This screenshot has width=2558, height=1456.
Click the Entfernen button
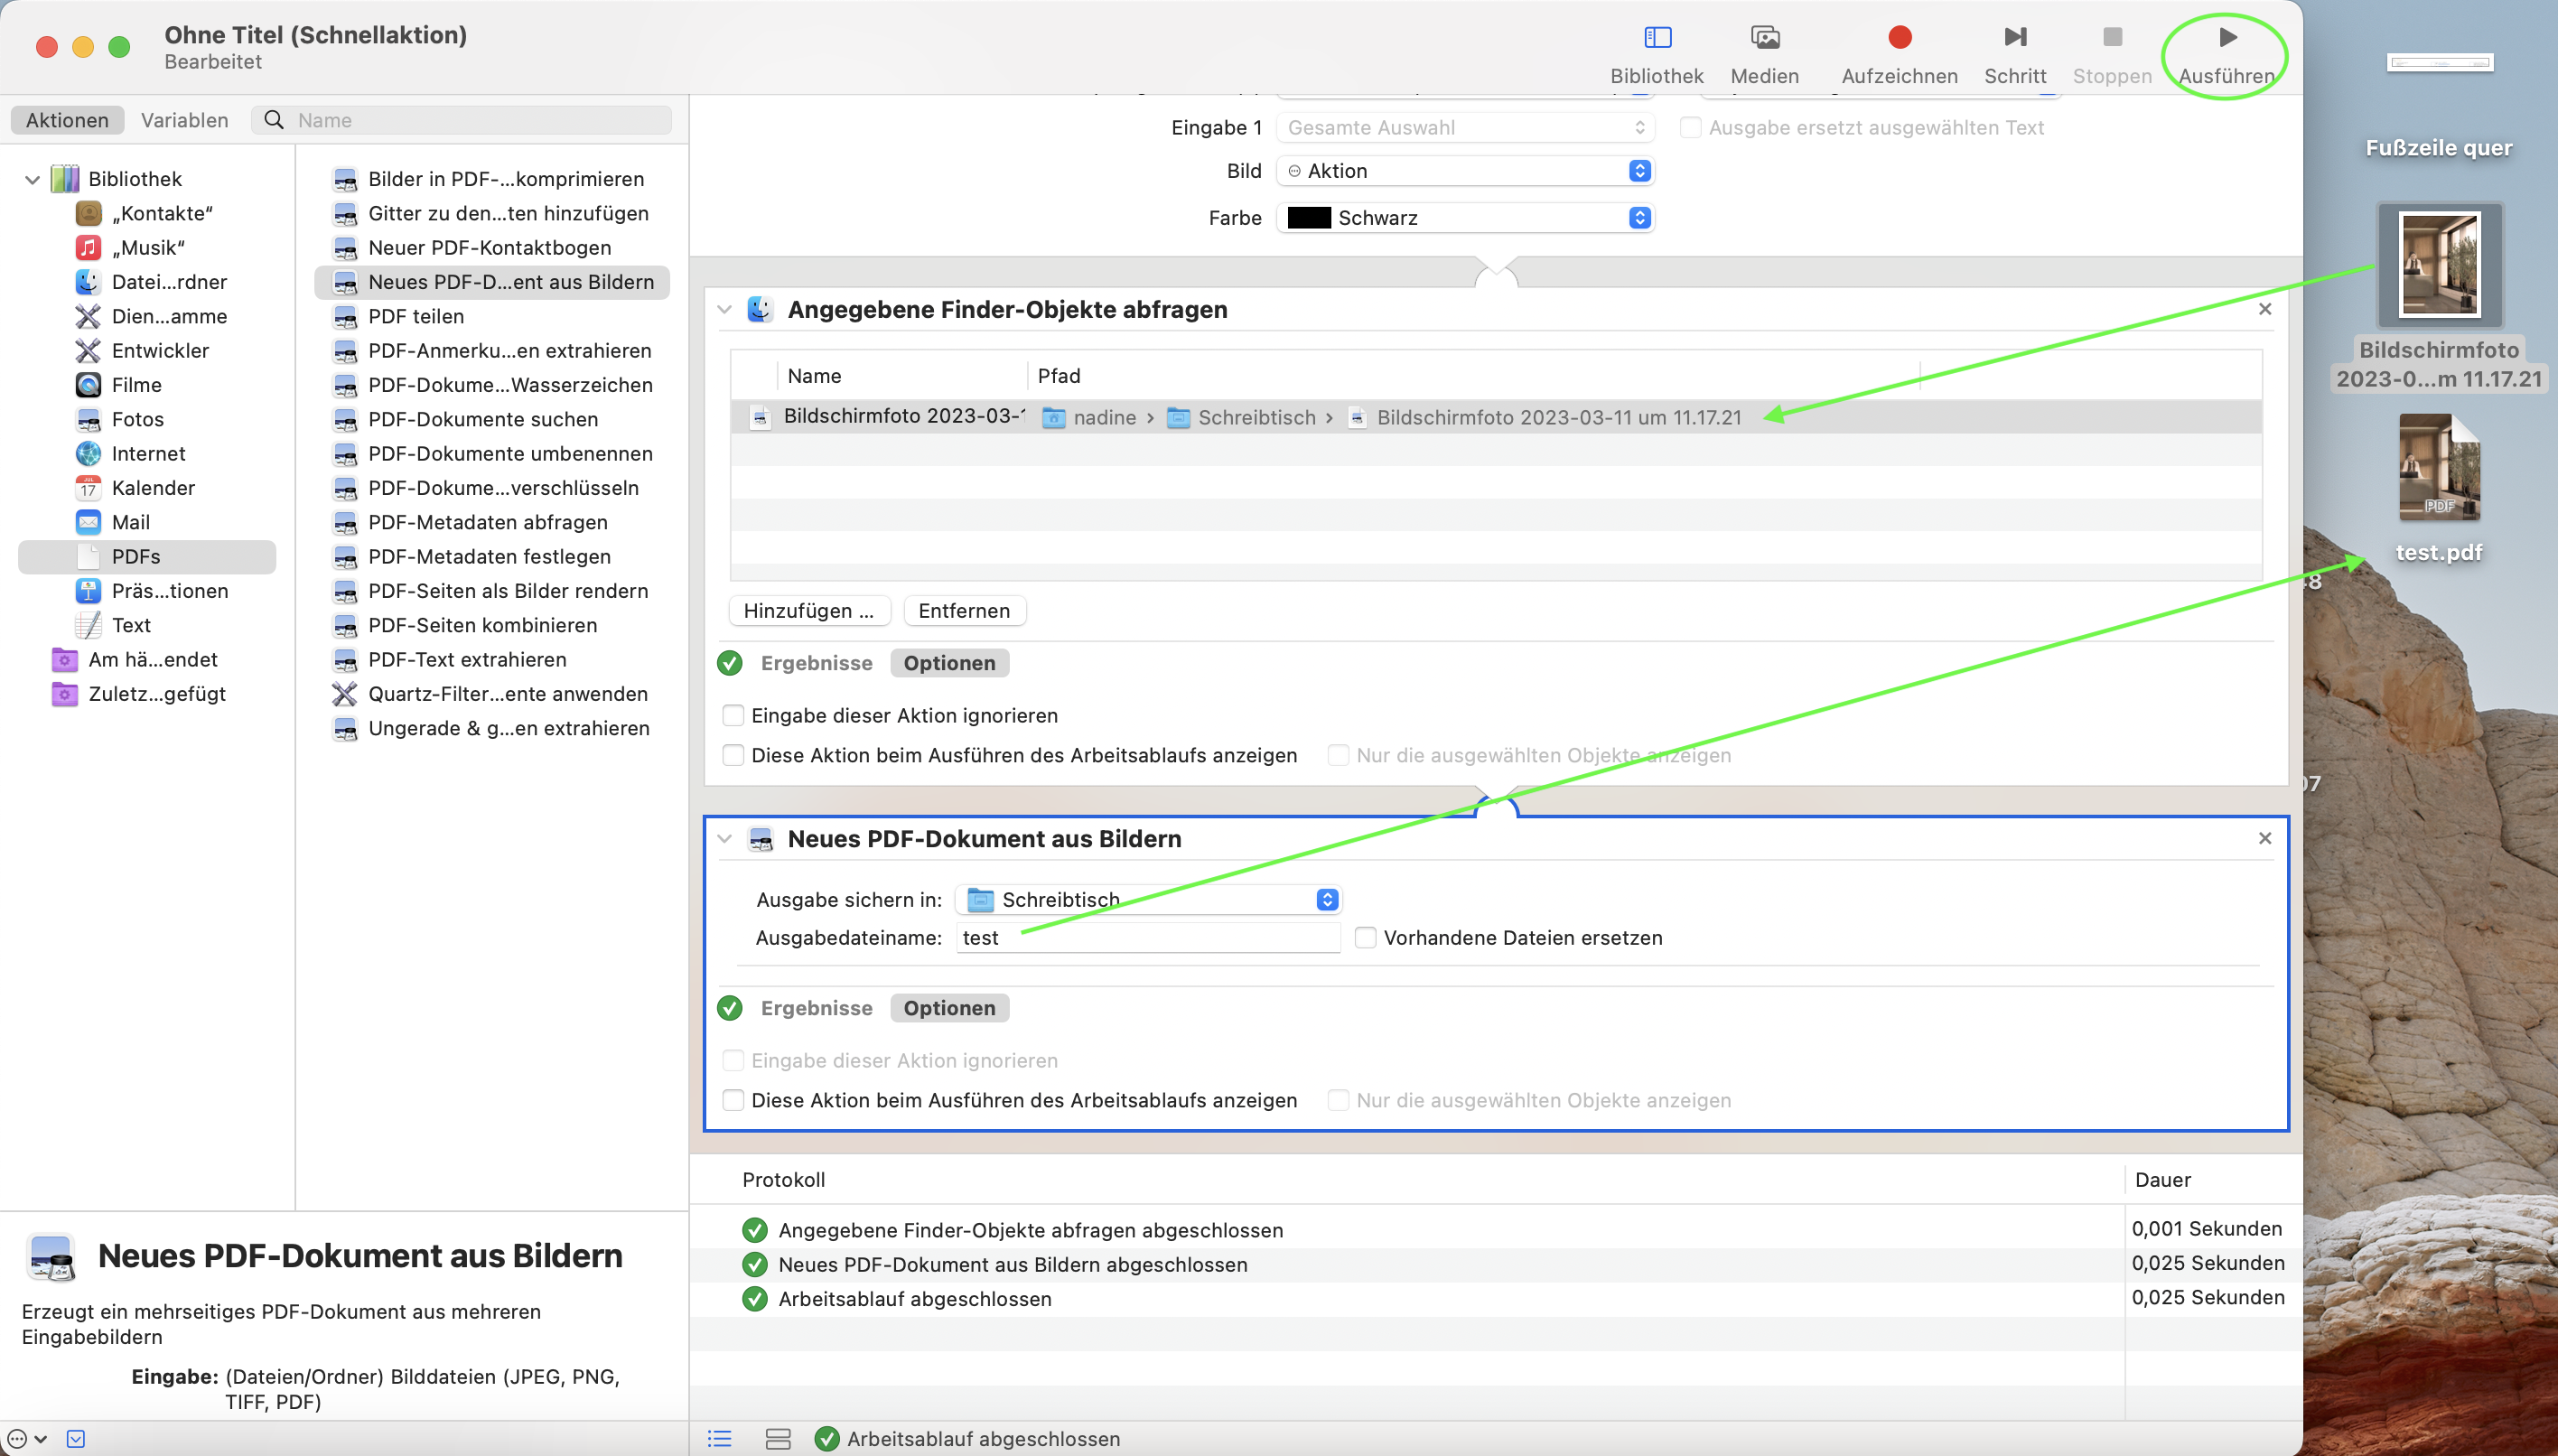964,611
